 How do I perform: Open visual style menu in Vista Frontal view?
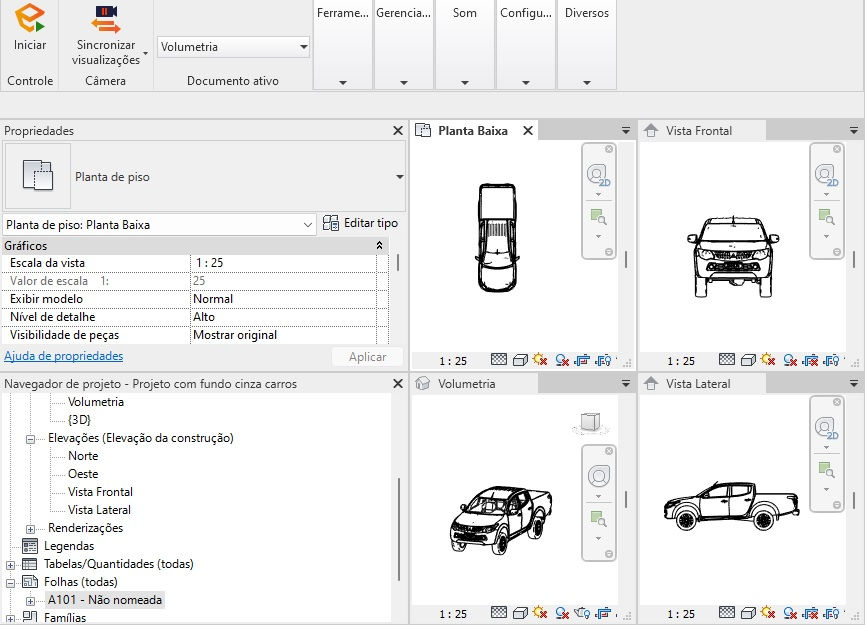pyautogui.click(x=748, y=360)
